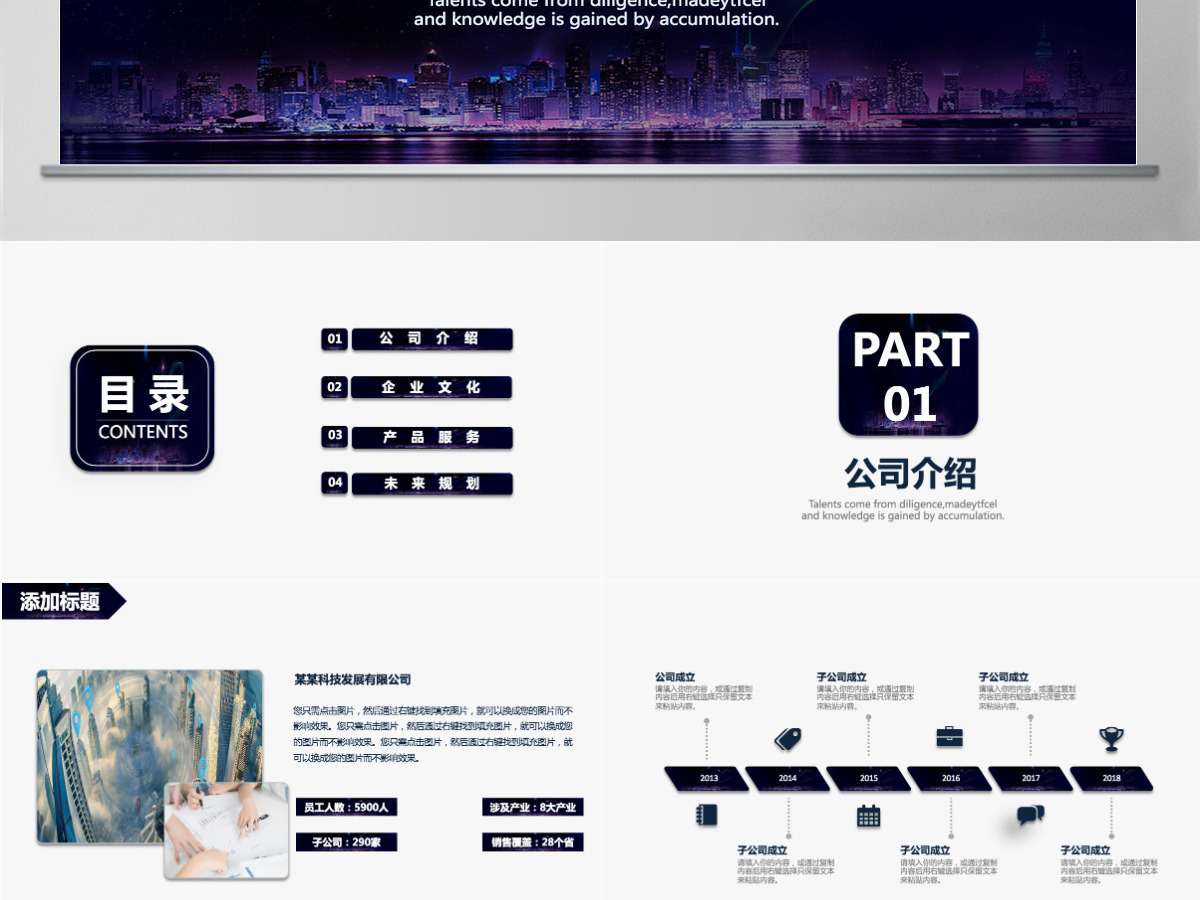
Task: Select the 子公司成立 heading below 2018
Action: 1086,850
